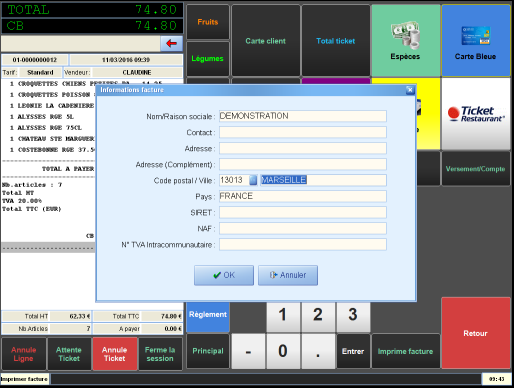Click the empty entry field beside arrow

(x=80, y=43)
